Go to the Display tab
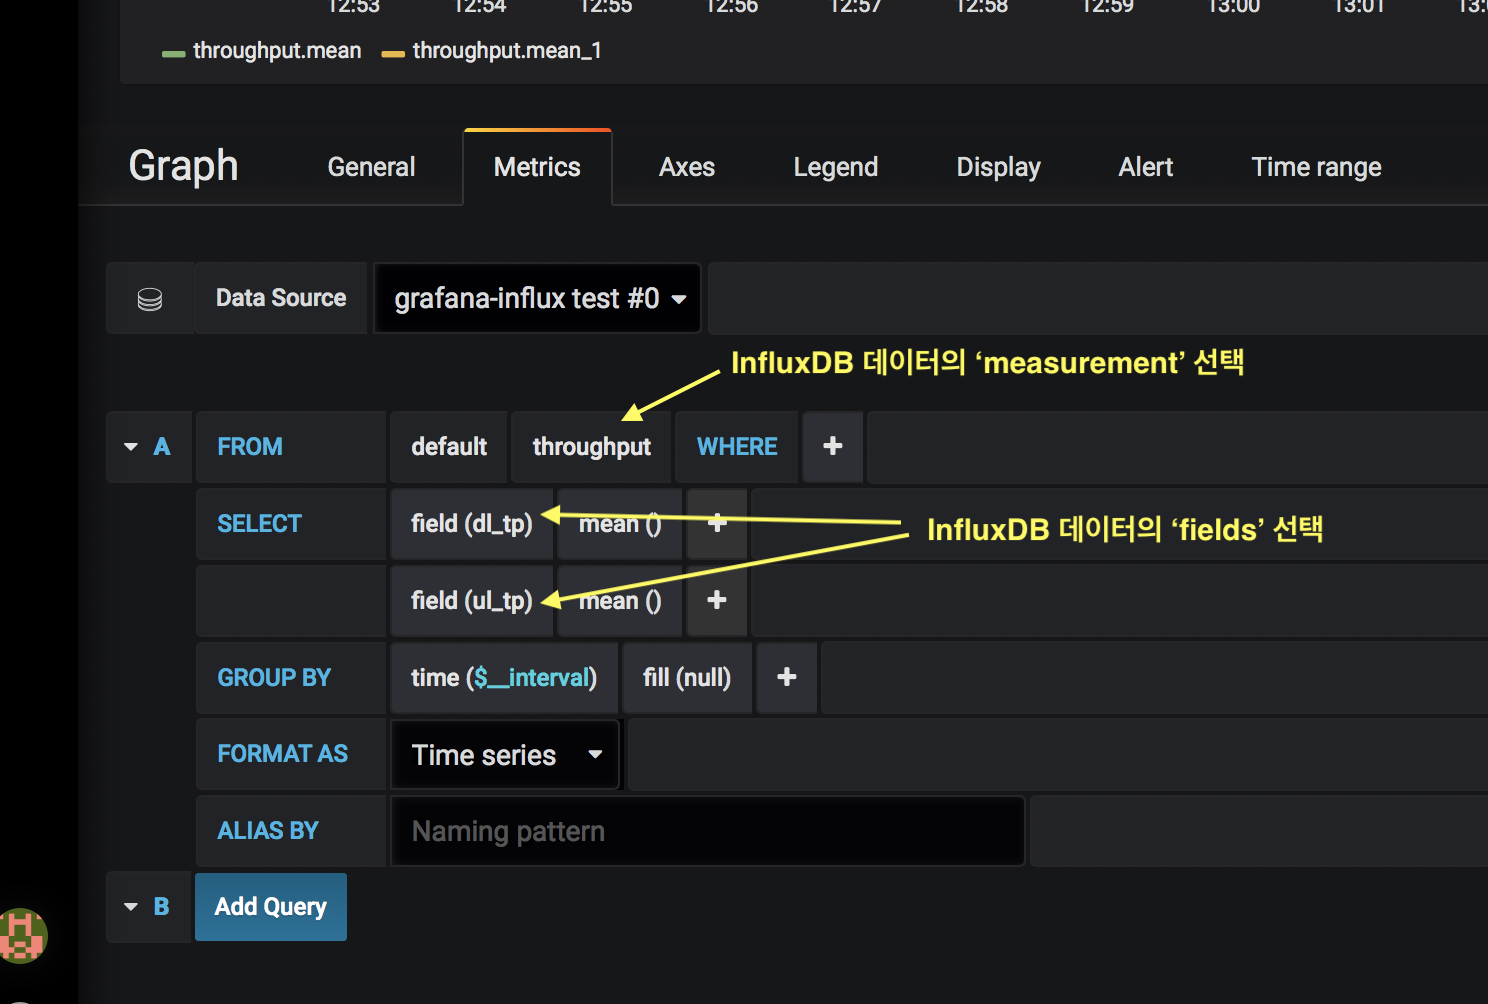This screenshot has height=1004, width=1488. tap(998, 167)
